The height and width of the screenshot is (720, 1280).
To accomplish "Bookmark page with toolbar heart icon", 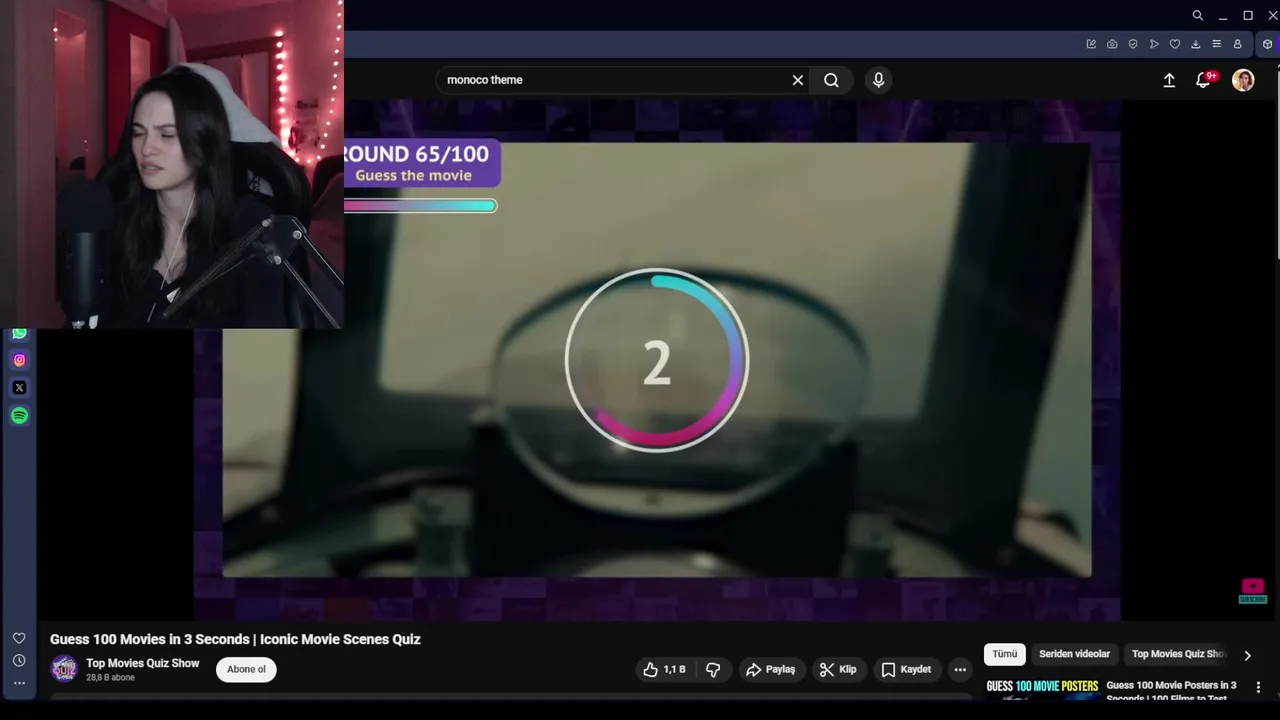I will tap(1175, 44).
